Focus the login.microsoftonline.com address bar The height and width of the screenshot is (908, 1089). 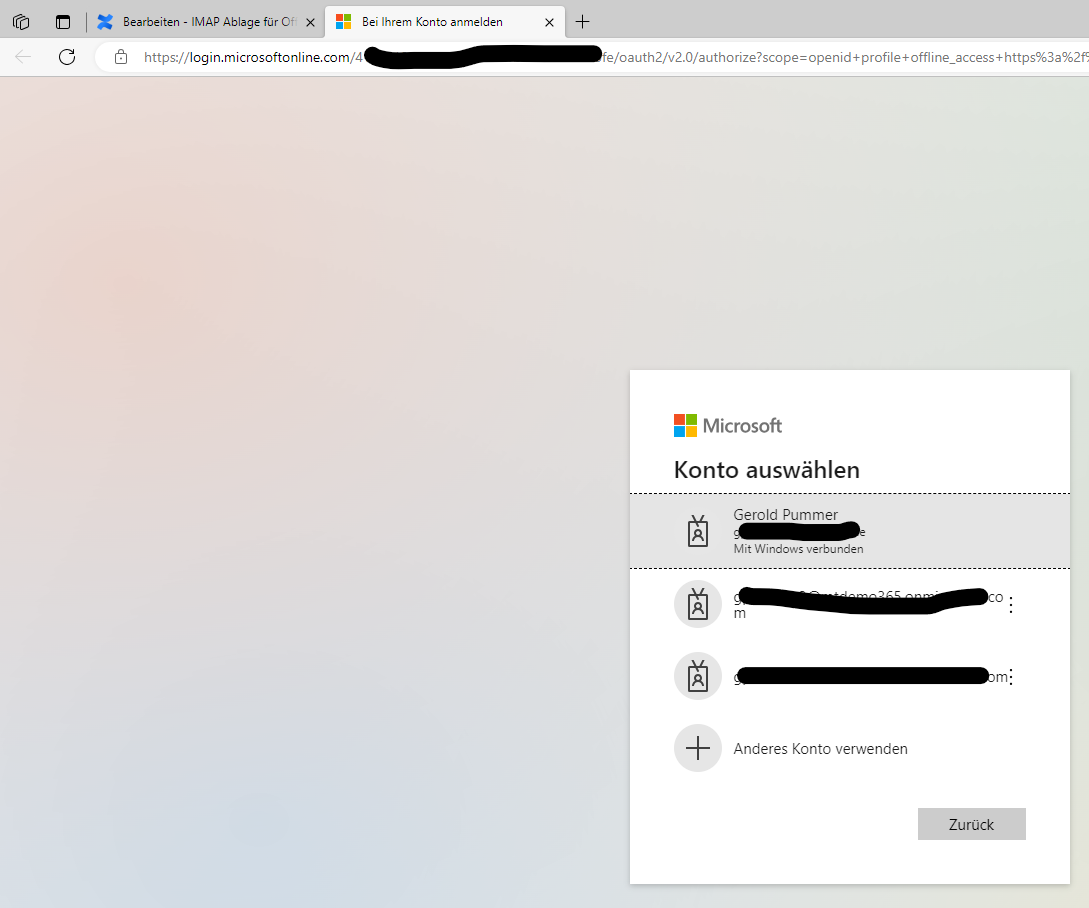[x=600, y=57]
